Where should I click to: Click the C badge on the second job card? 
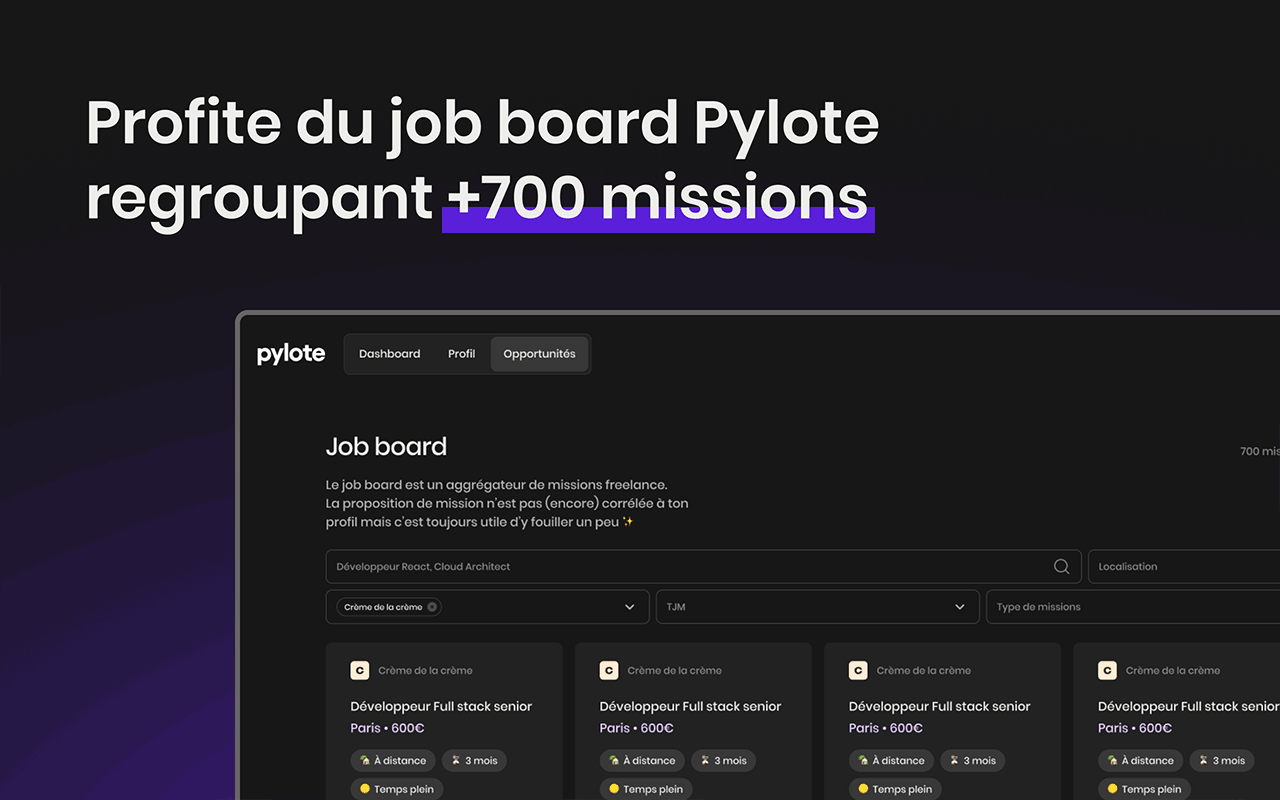[609, 670]
